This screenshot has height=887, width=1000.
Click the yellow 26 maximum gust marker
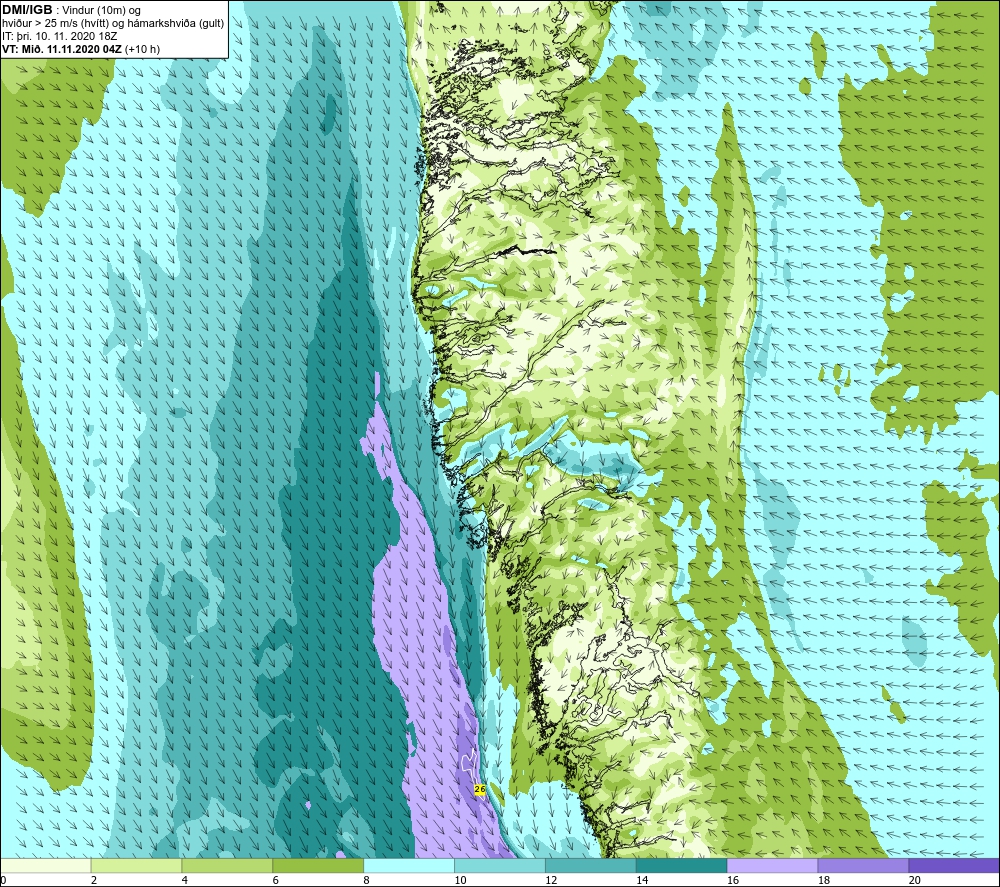coord(480,789)
